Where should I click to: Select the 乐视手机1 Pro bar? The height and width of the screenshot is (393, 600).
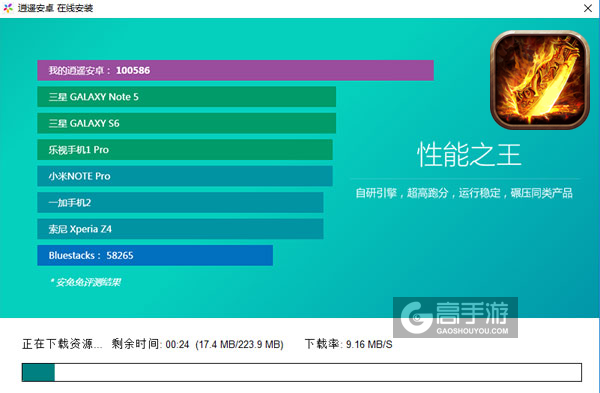[185, 150]
